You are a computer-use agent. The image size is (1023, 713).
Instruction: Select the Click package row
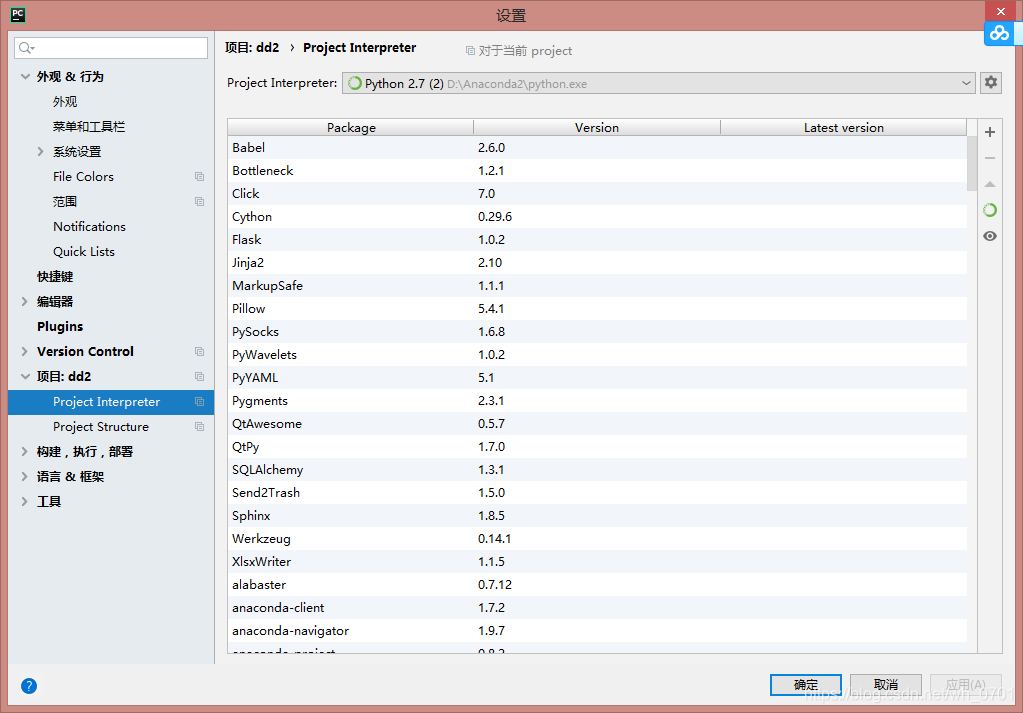click(597, 194)
